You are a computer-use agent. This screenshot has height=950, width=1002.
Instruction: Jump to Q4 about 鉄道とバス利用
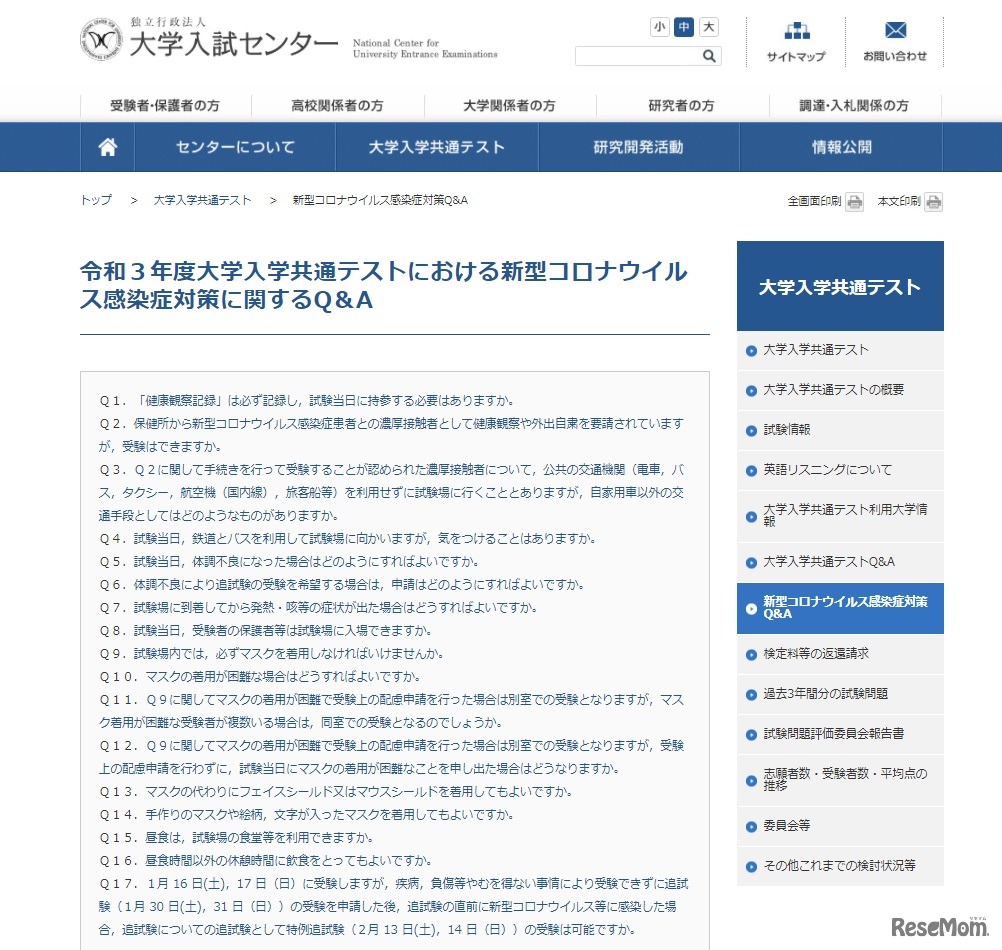tap(348, 539)
